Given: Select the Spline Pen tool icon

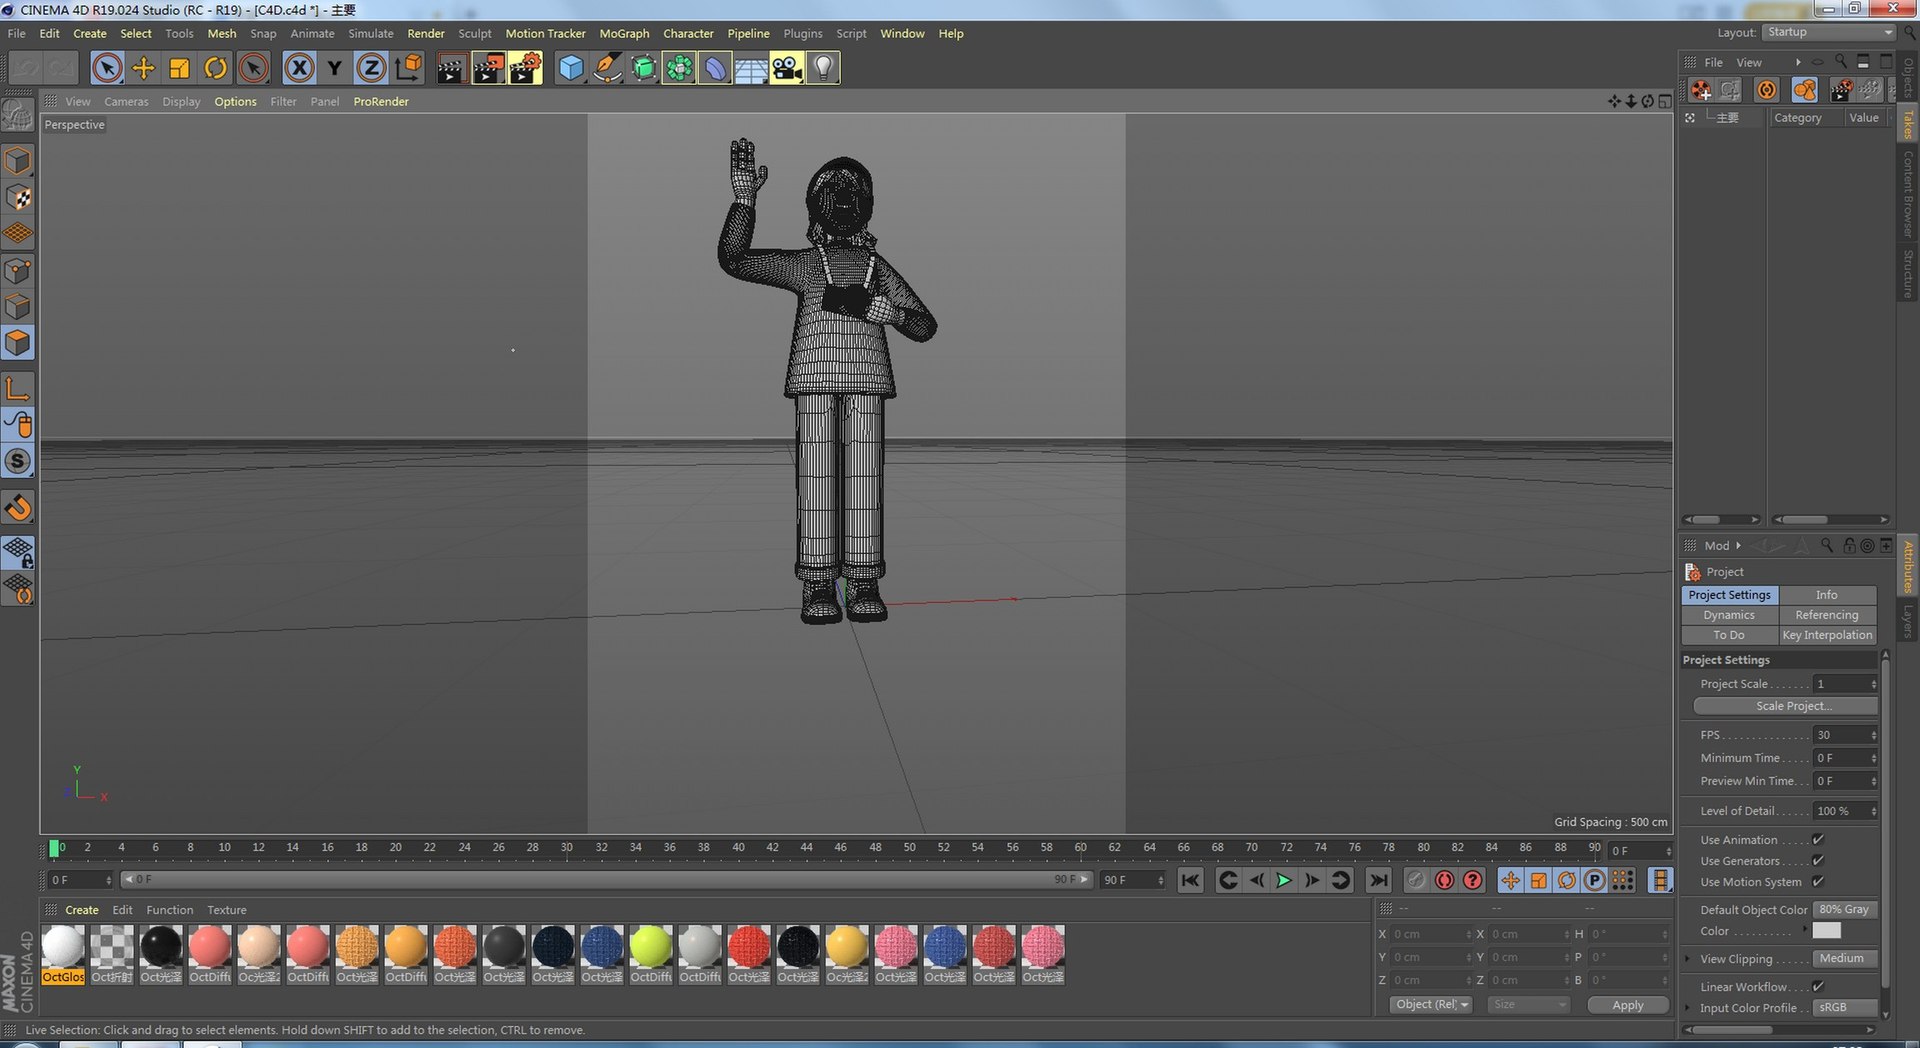Looking at the screenshot, I should pos(606,68).
